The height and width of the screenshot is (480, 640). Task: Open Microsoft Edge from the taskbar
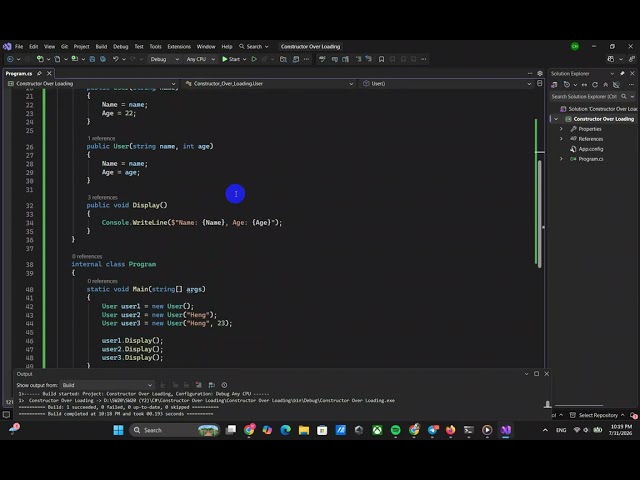(x=285, y=430)
